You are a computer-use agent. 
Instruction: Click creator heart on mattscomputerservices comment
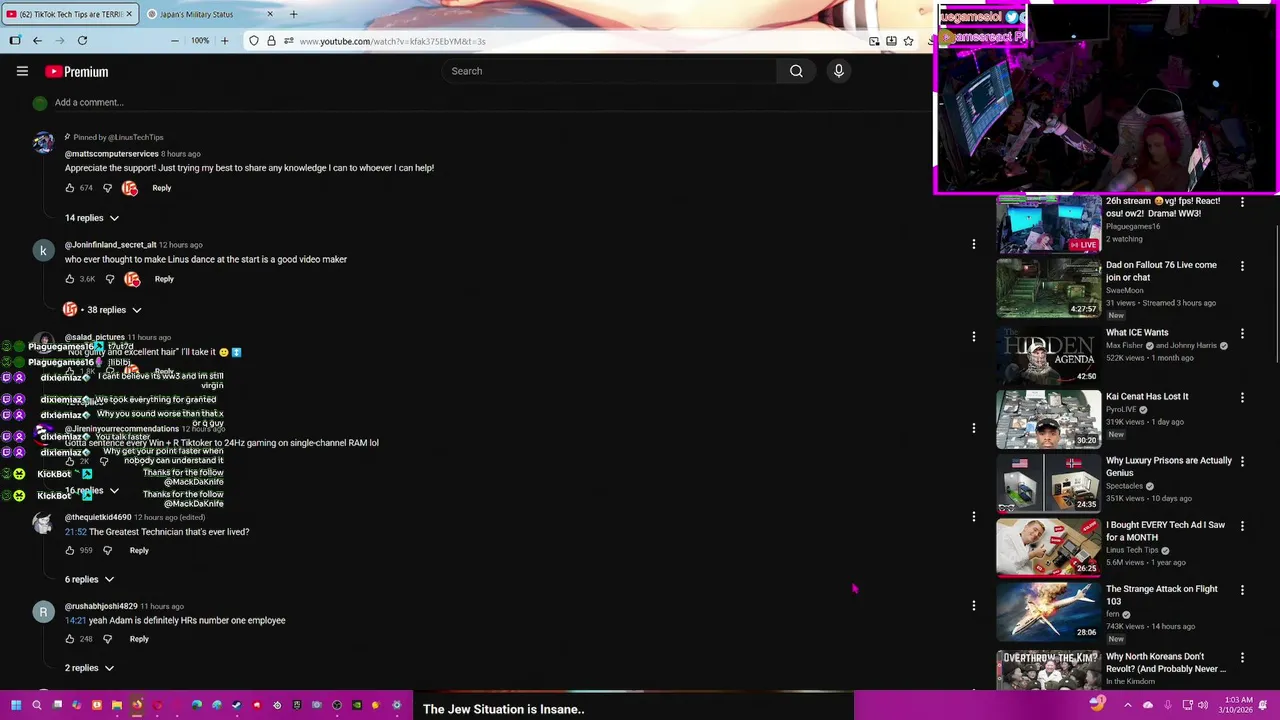coord(130,188)
